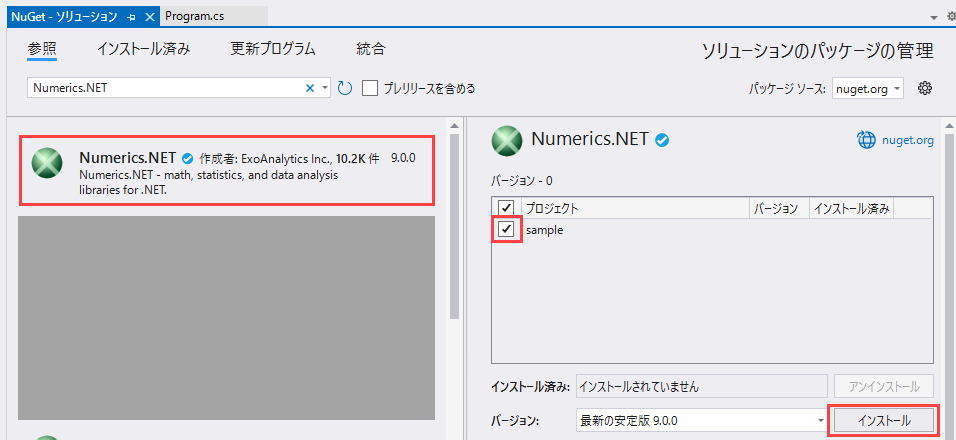
Task: Click ソリューションのパッケージの管理 heading
Action: [x=818, y=52]
